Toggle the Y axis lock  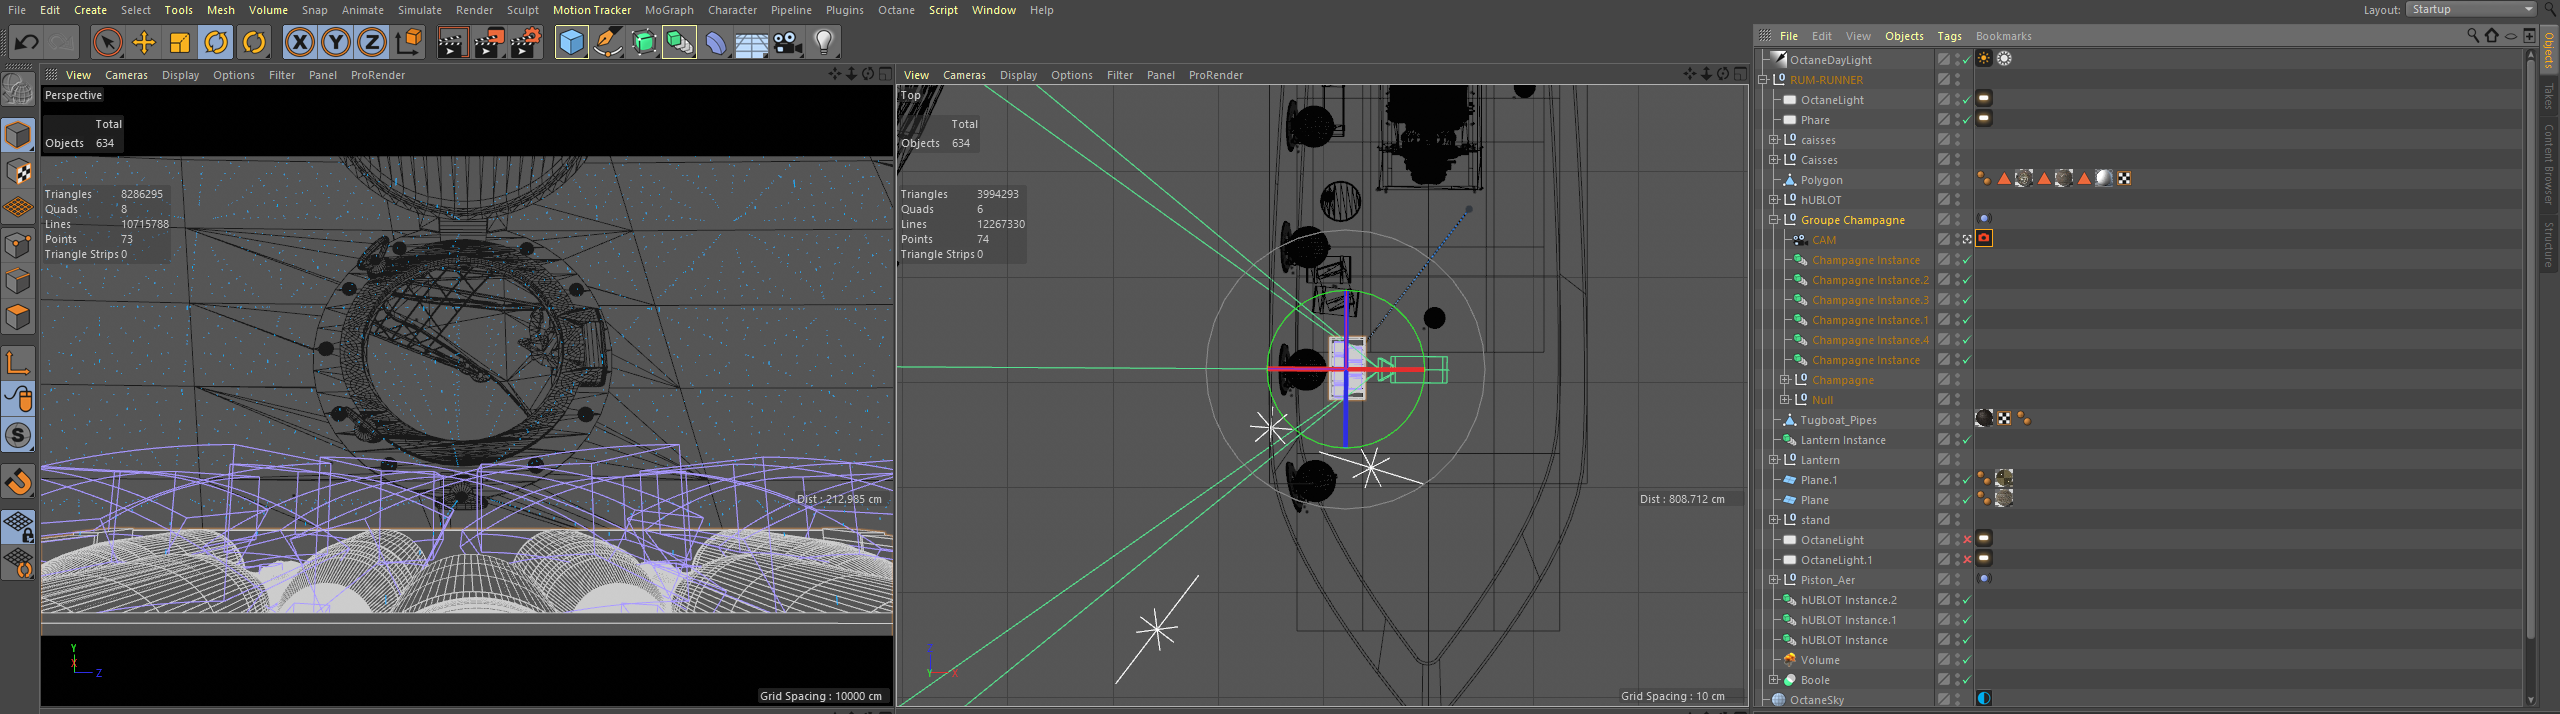(x=336, y=42)
